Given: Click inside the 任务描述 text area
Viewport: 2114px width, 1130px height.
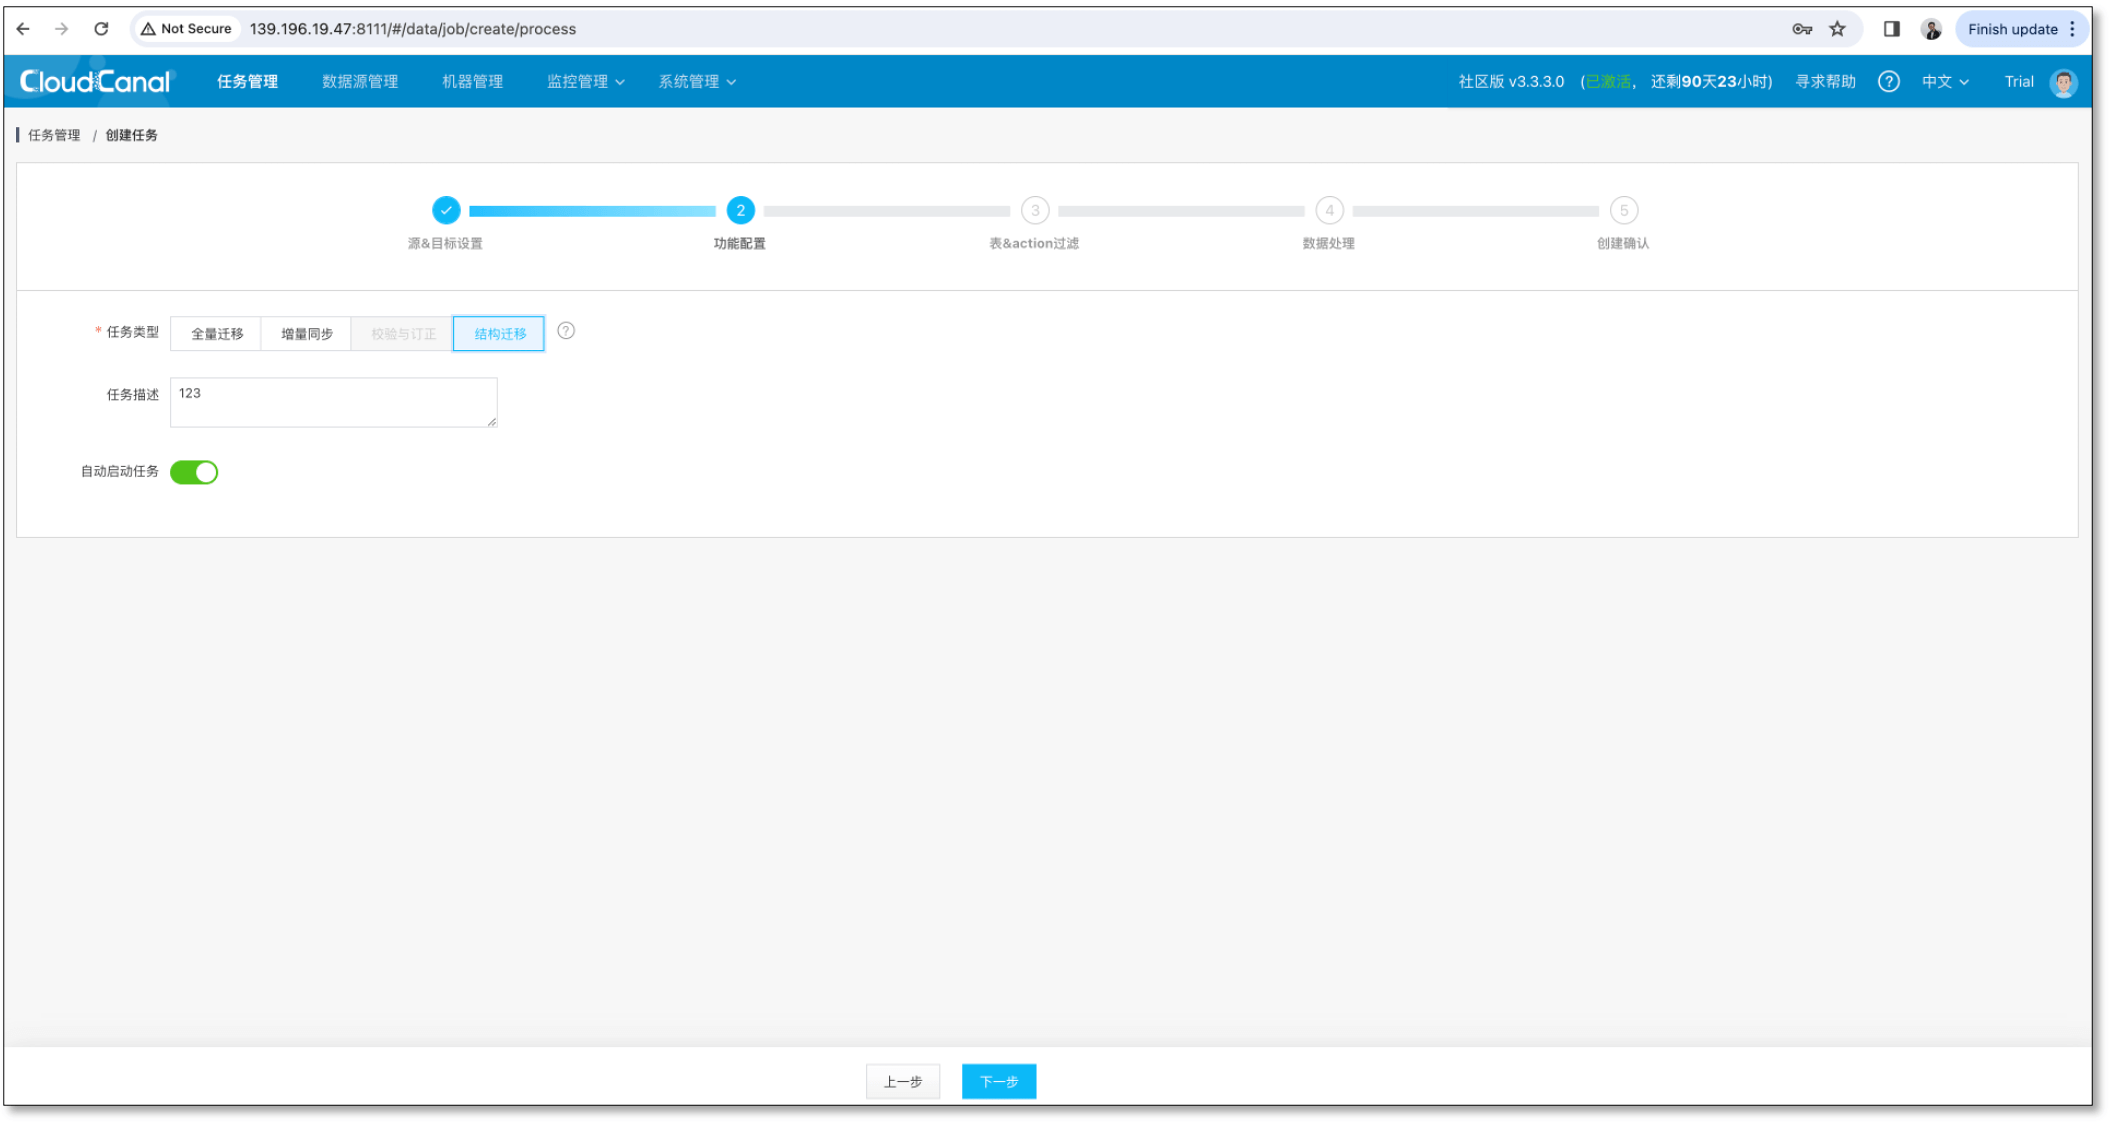Looking at the screenshot, I should pyautogui.click(x=333, y=401).
